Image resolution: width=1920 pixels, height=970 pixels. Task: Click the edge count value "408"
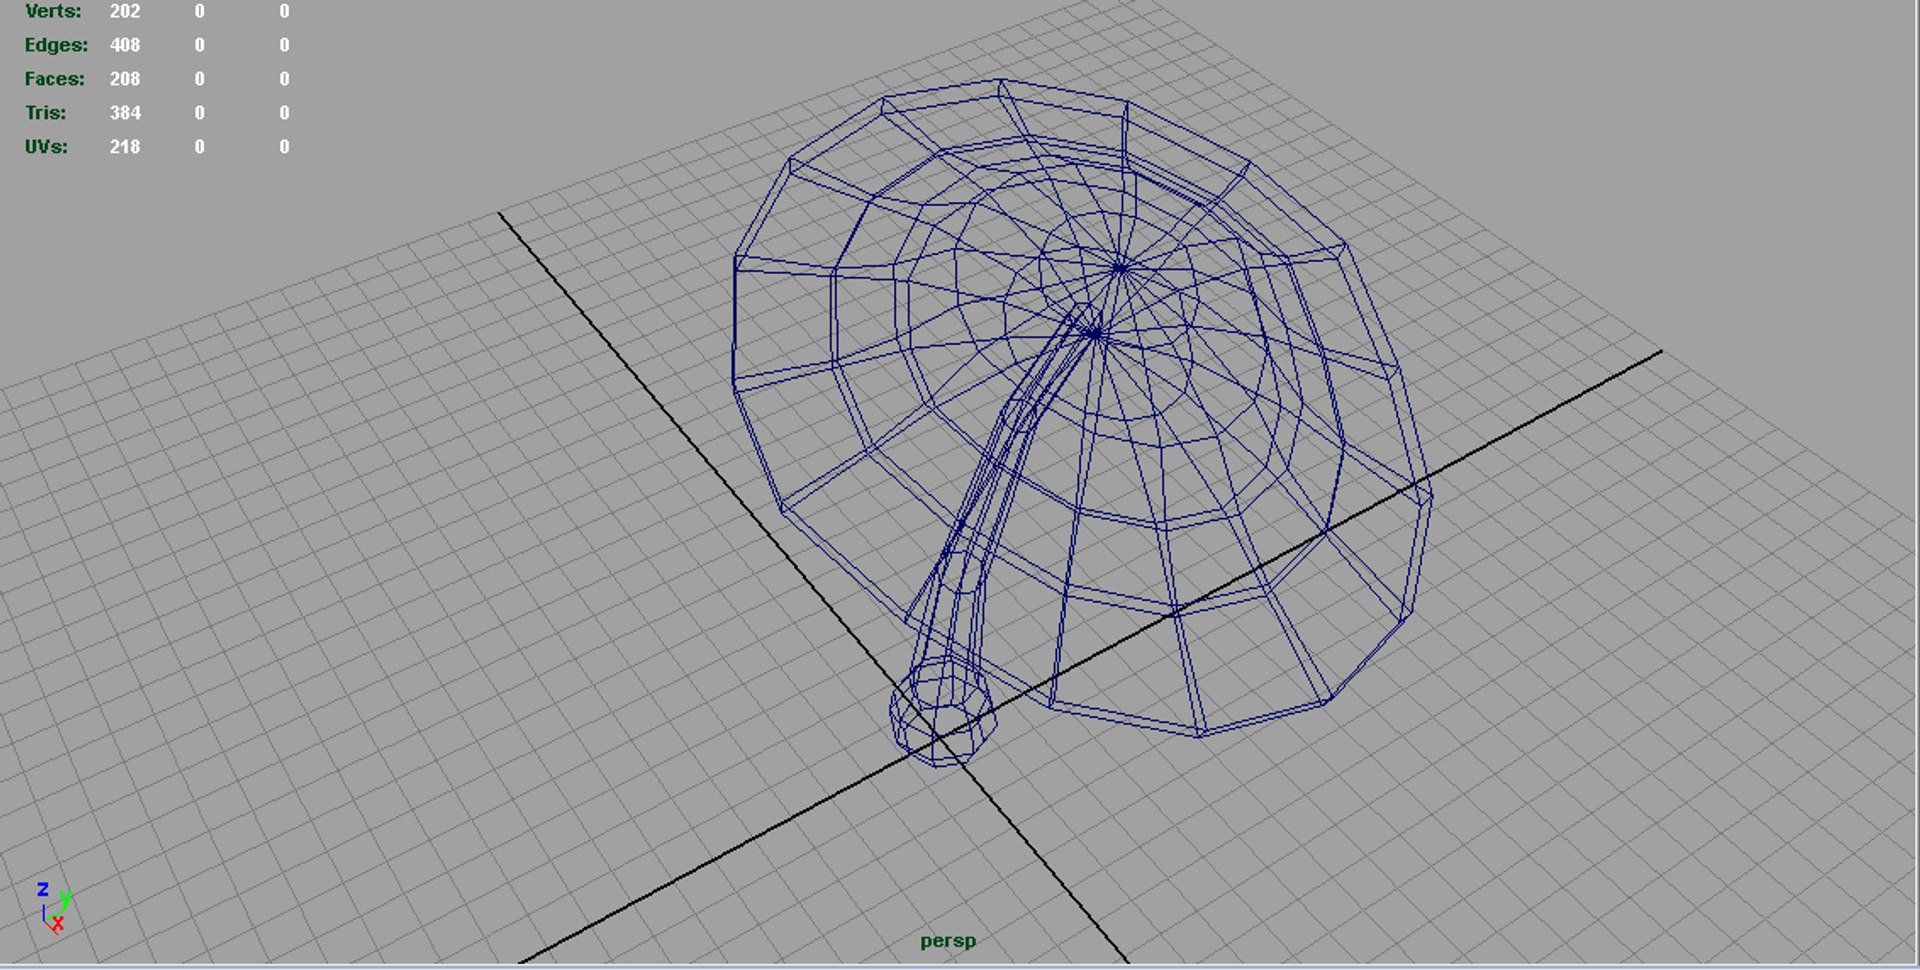[x=125, y=45]
